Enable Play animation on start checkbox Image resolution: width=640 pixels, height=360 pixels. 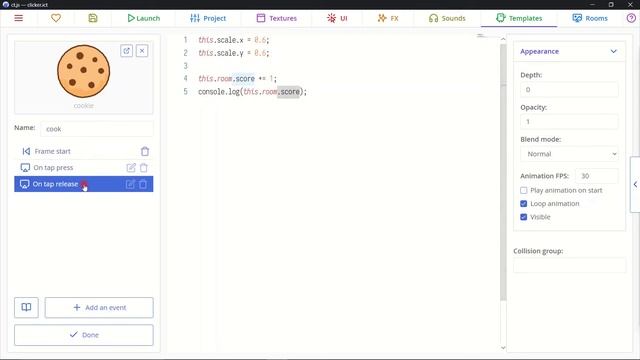[x=524, y=190]
